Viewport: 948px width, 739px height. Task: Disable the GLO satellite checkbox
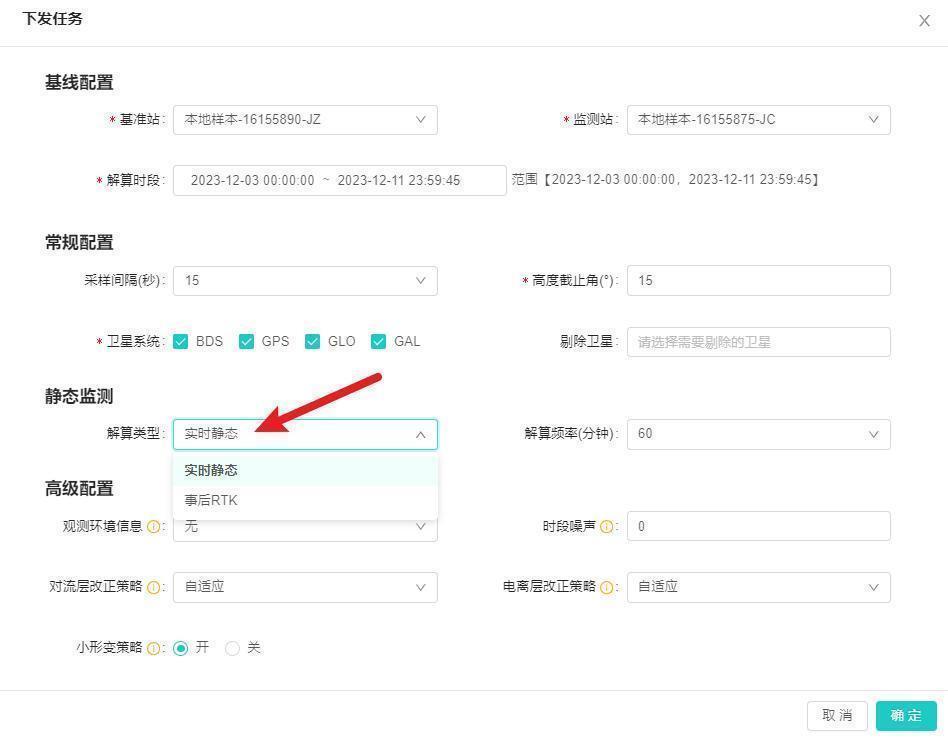tap(313, 341)
